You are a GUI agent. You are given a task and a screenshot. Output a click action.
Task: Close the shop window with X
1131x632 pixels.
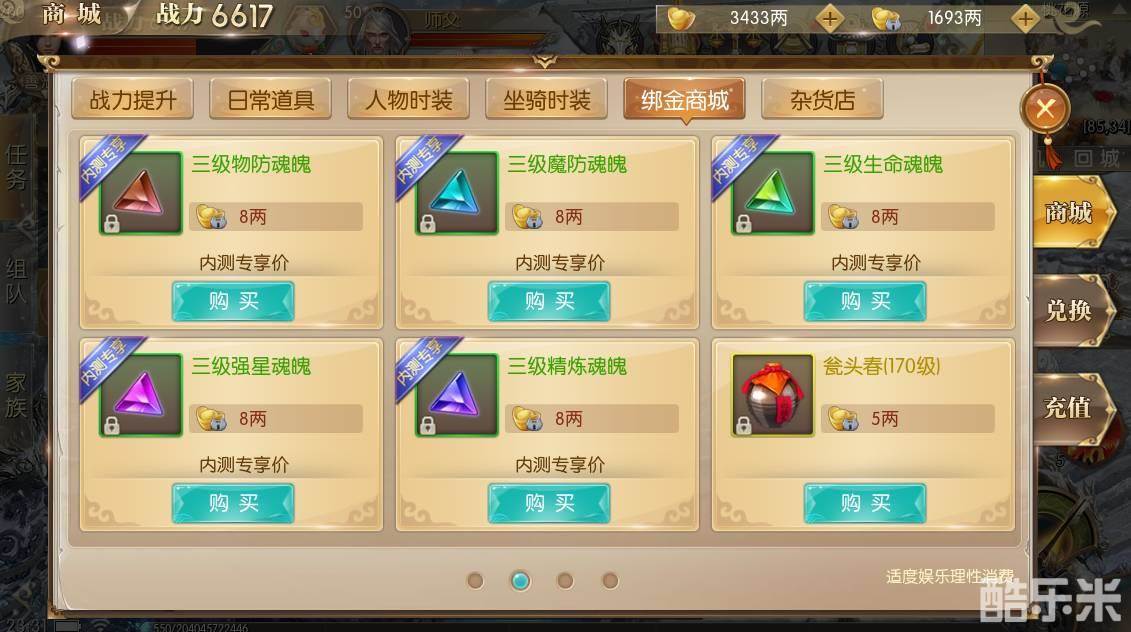(x=1045, y=109)
